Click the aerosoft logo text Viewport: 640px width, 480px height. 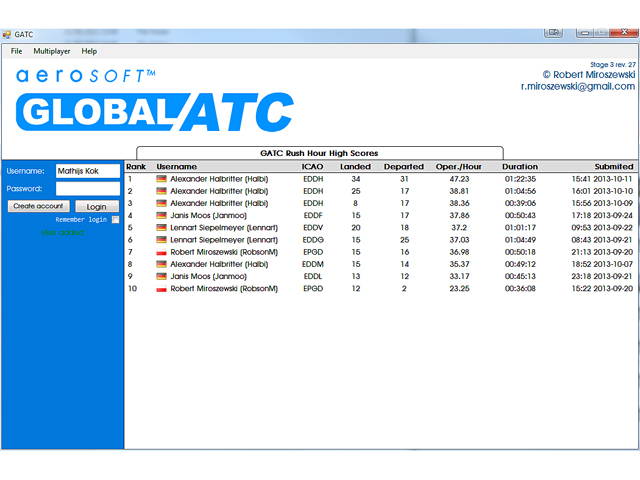pos(85,76)
